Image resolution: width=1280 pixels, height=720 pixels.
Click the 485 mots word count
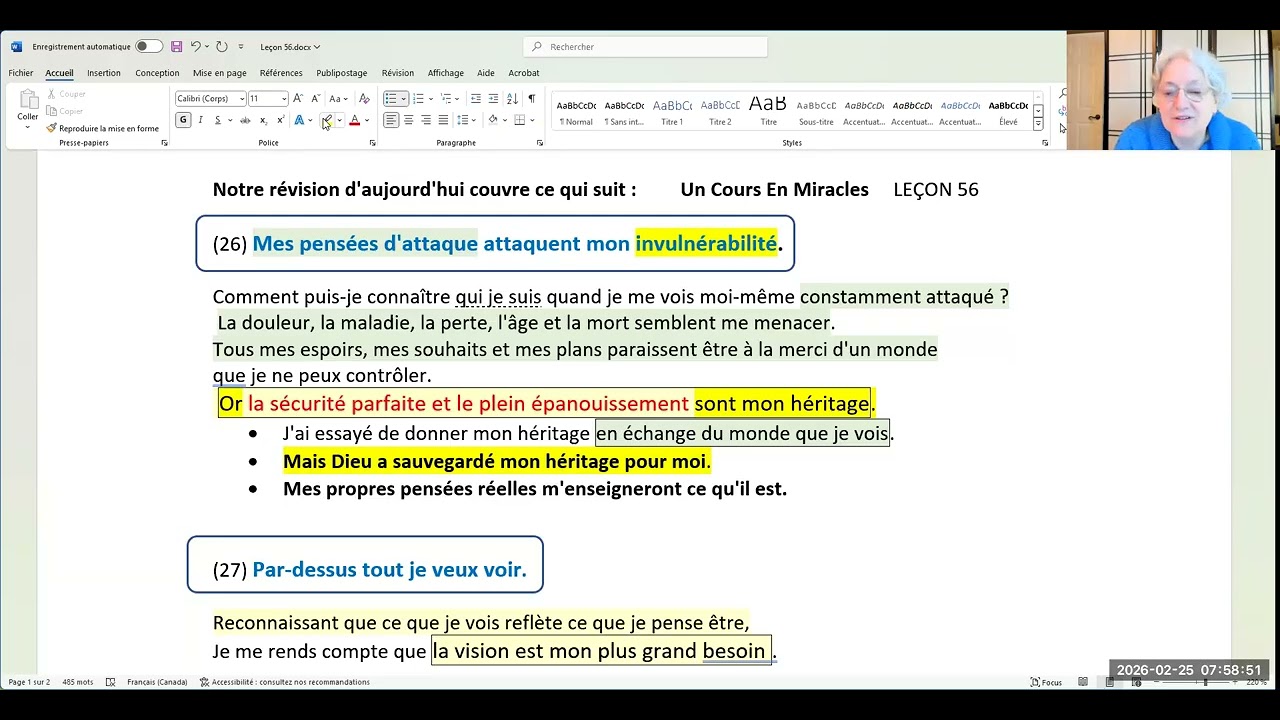coord(77,682)
